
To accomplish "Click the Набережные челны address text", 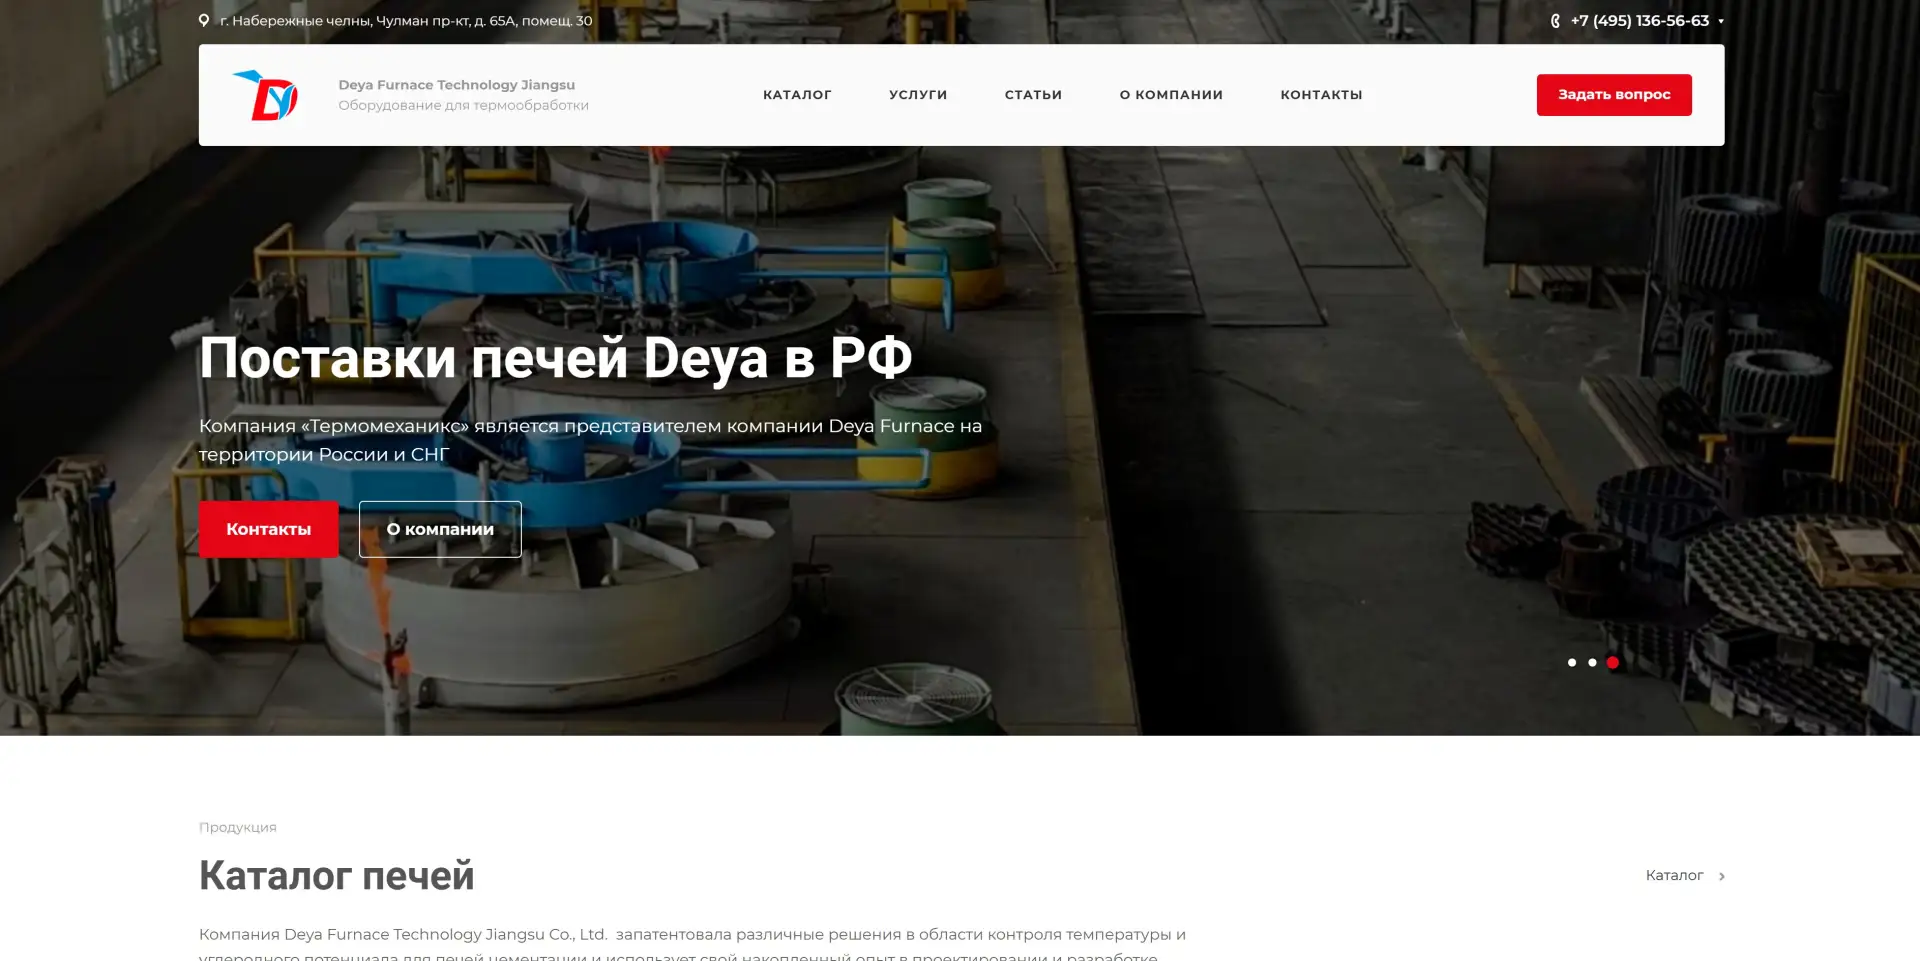I will pos(406,21).
